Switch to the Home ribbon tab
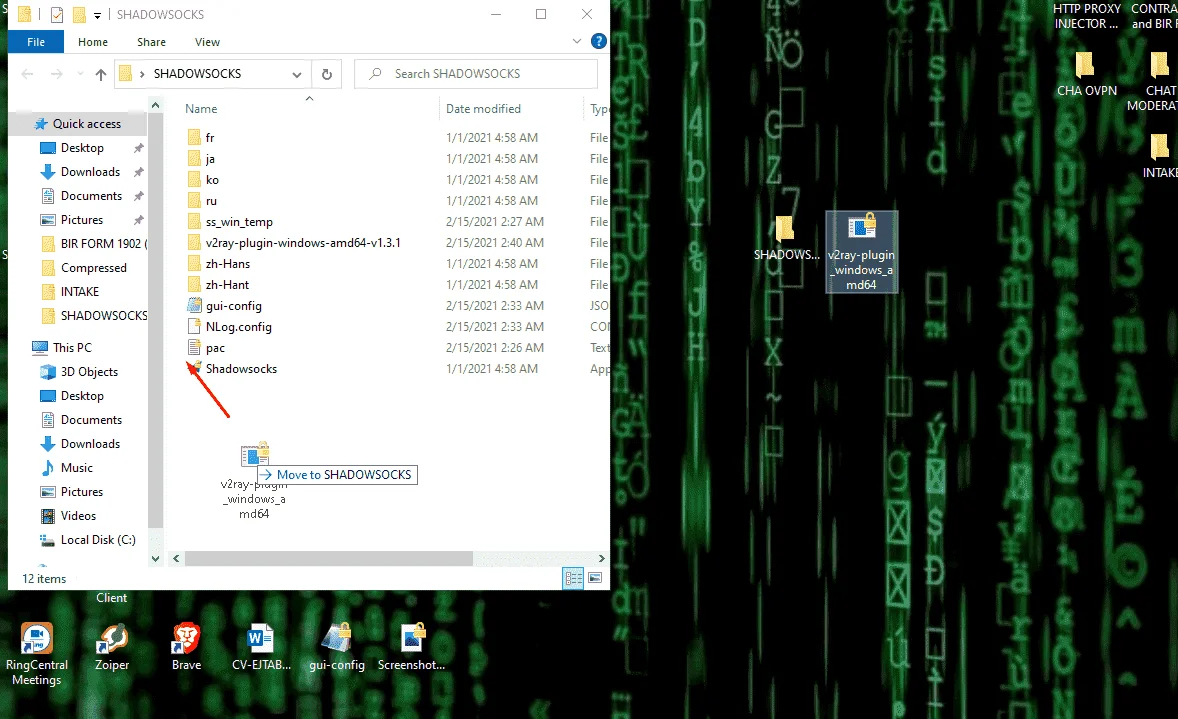Image resolution: width=1178 pixels, height=719 pixels. point(92,42)
